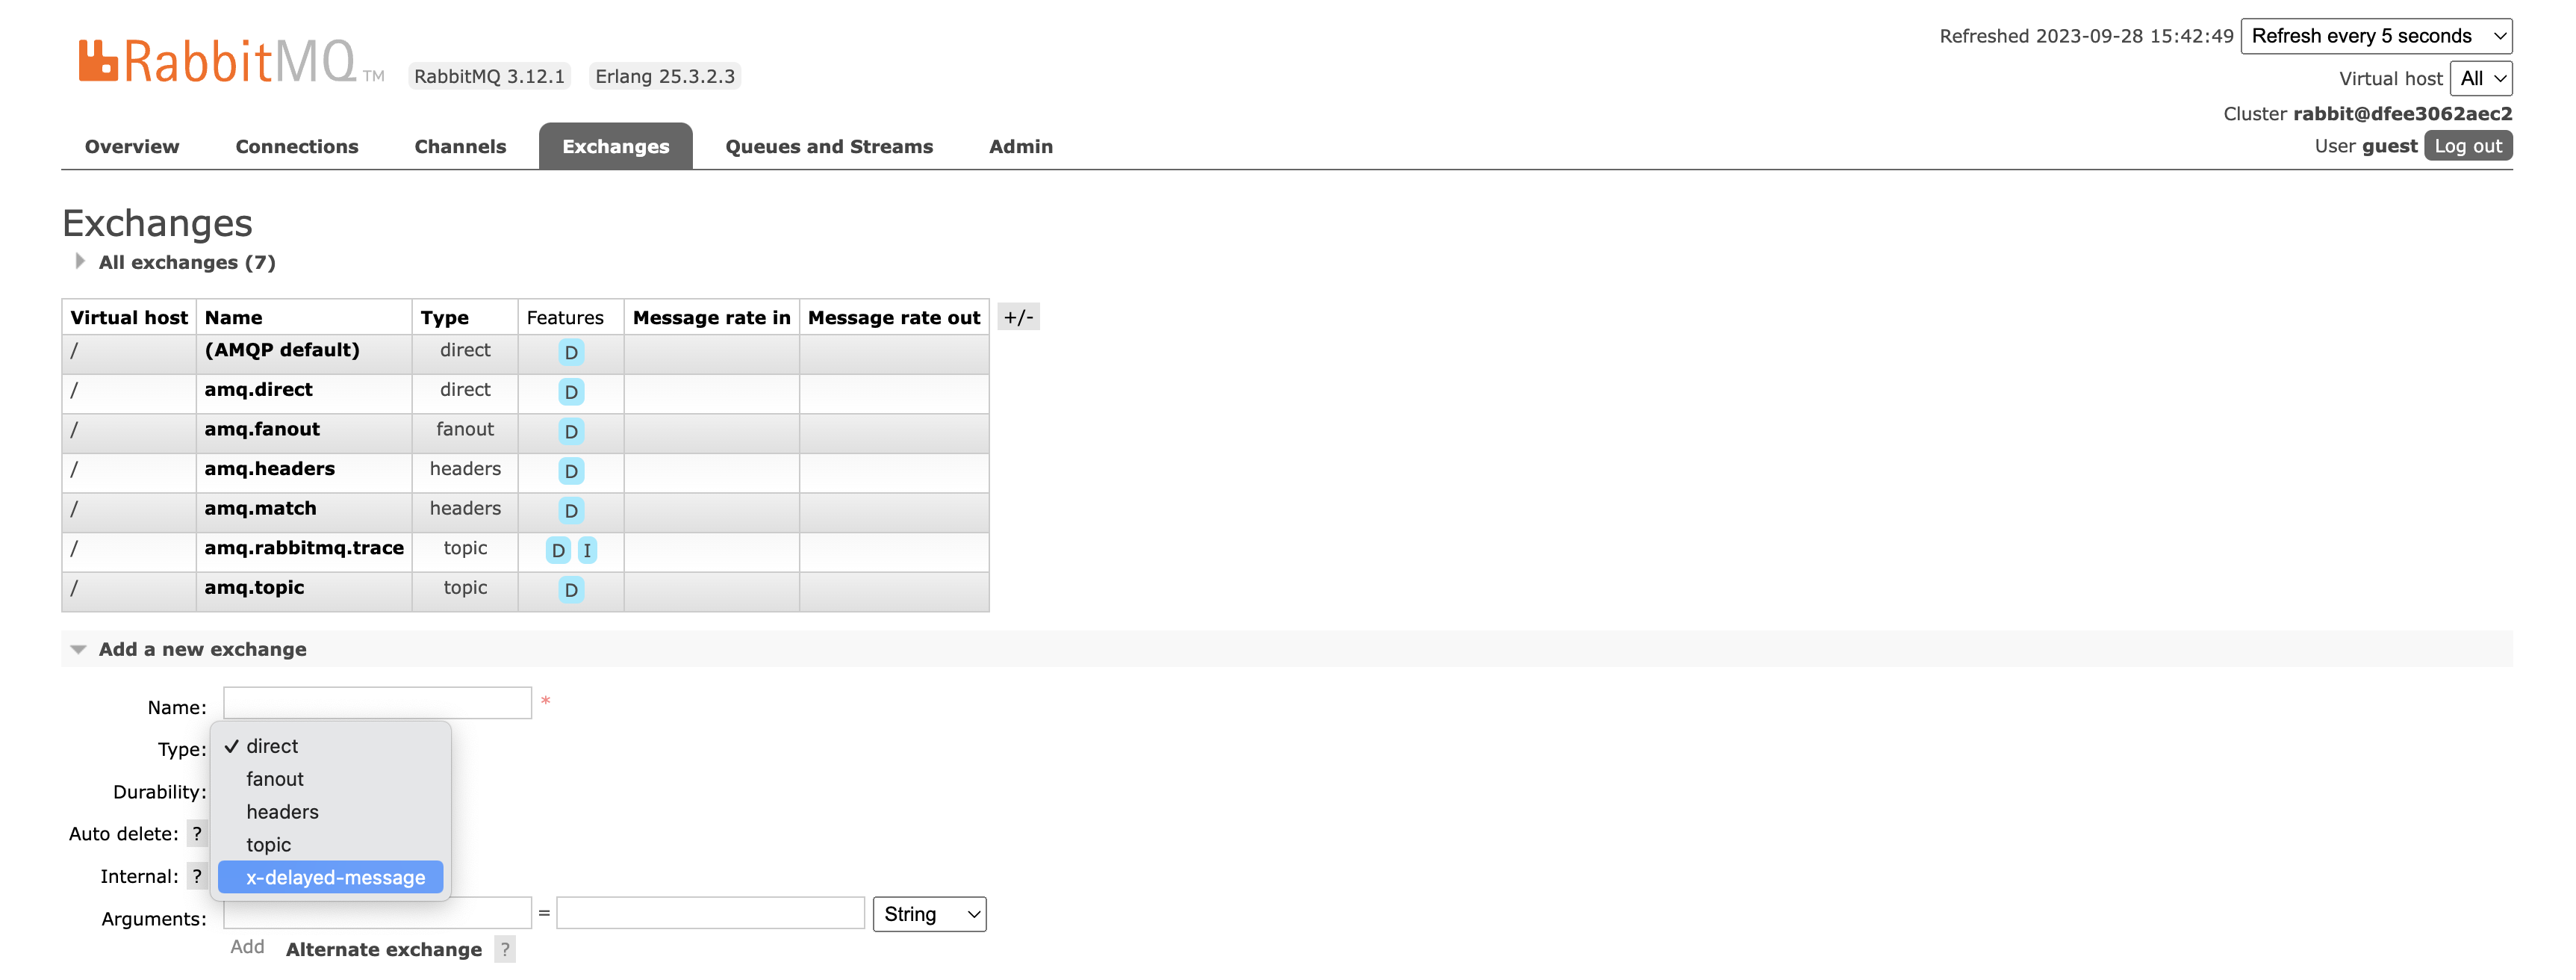Expand the All exchanges section
Image resolution: width=2576 pixels, height=980 pixels.
(x=75, y=261)
